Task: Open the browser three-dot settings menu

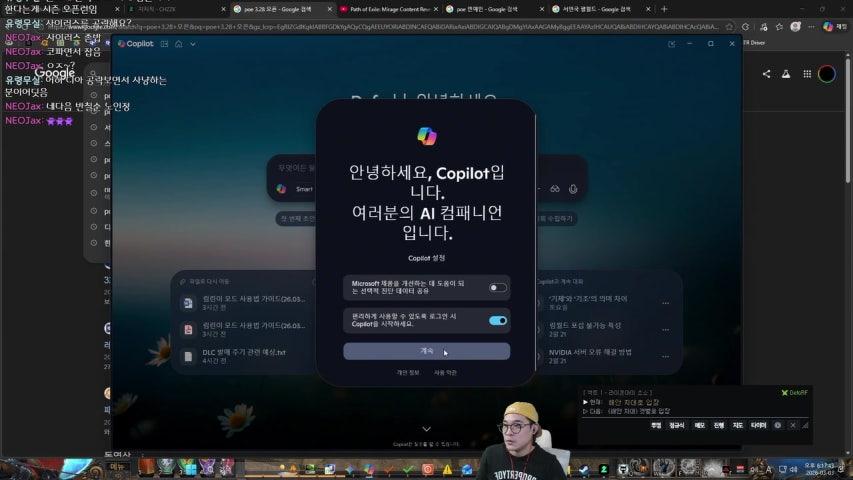Action: click(811, 27)
